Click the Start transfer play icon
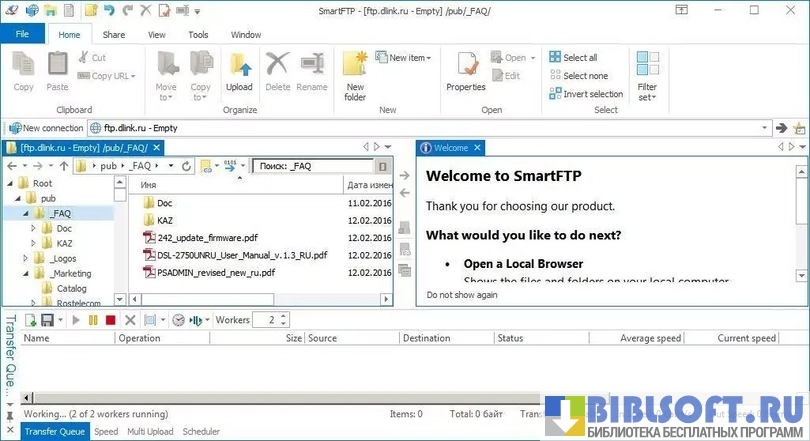Viewport: 810px width, 441px height. coord(75,320)
